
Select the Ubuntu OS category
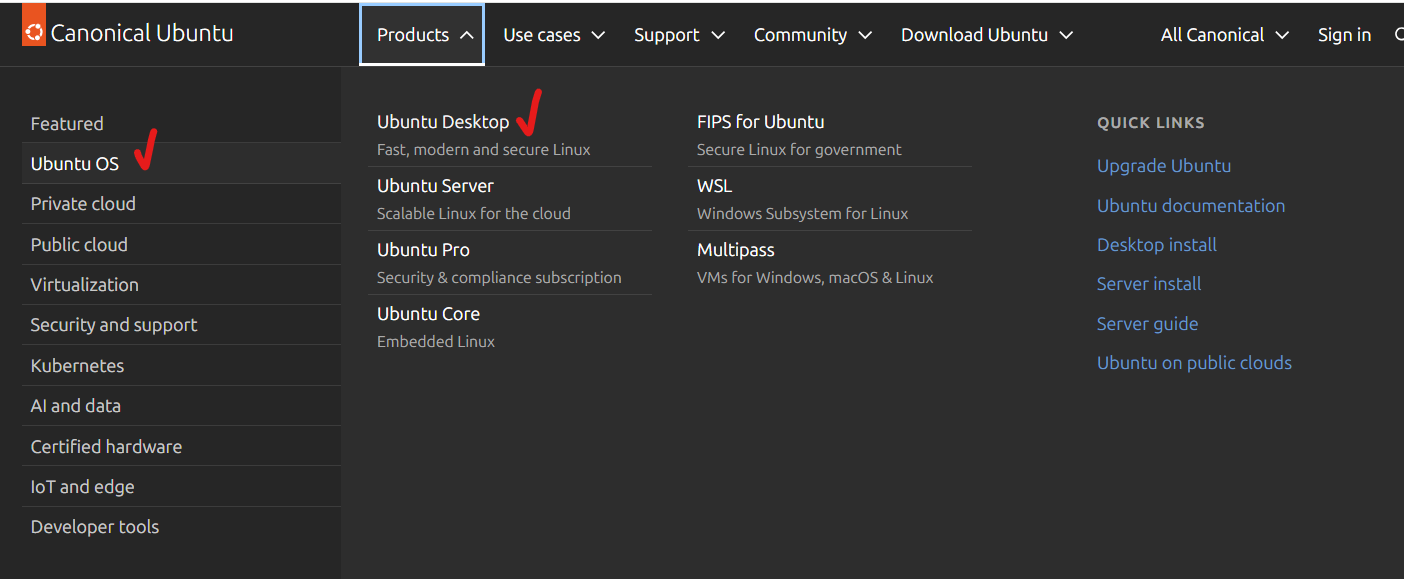tap(181, 163)
